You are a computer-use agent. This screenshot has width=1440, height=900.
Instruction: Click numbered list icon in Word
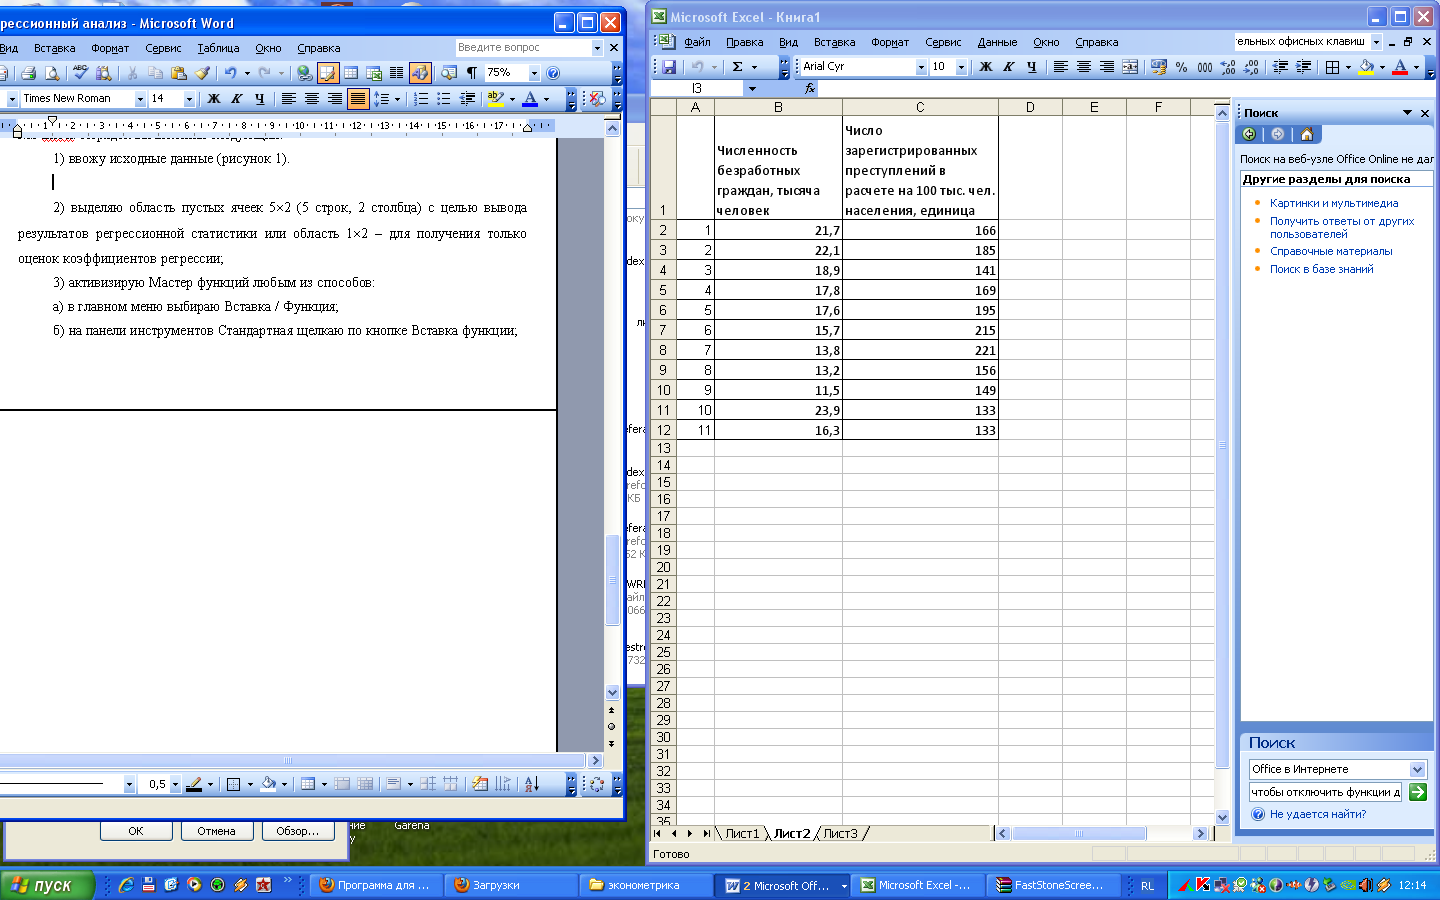click(x=421, y=99)
